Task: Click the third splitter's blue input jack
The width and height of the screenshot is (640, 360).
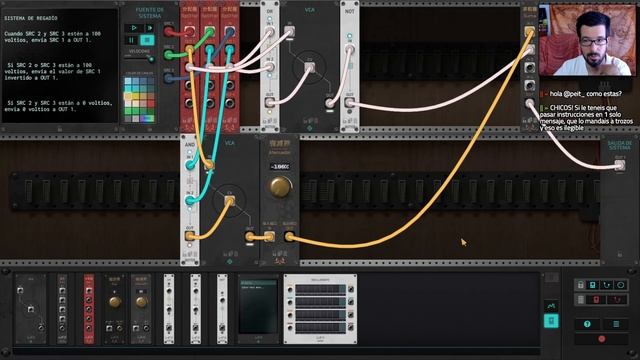Action: click(x=230, y=31)
